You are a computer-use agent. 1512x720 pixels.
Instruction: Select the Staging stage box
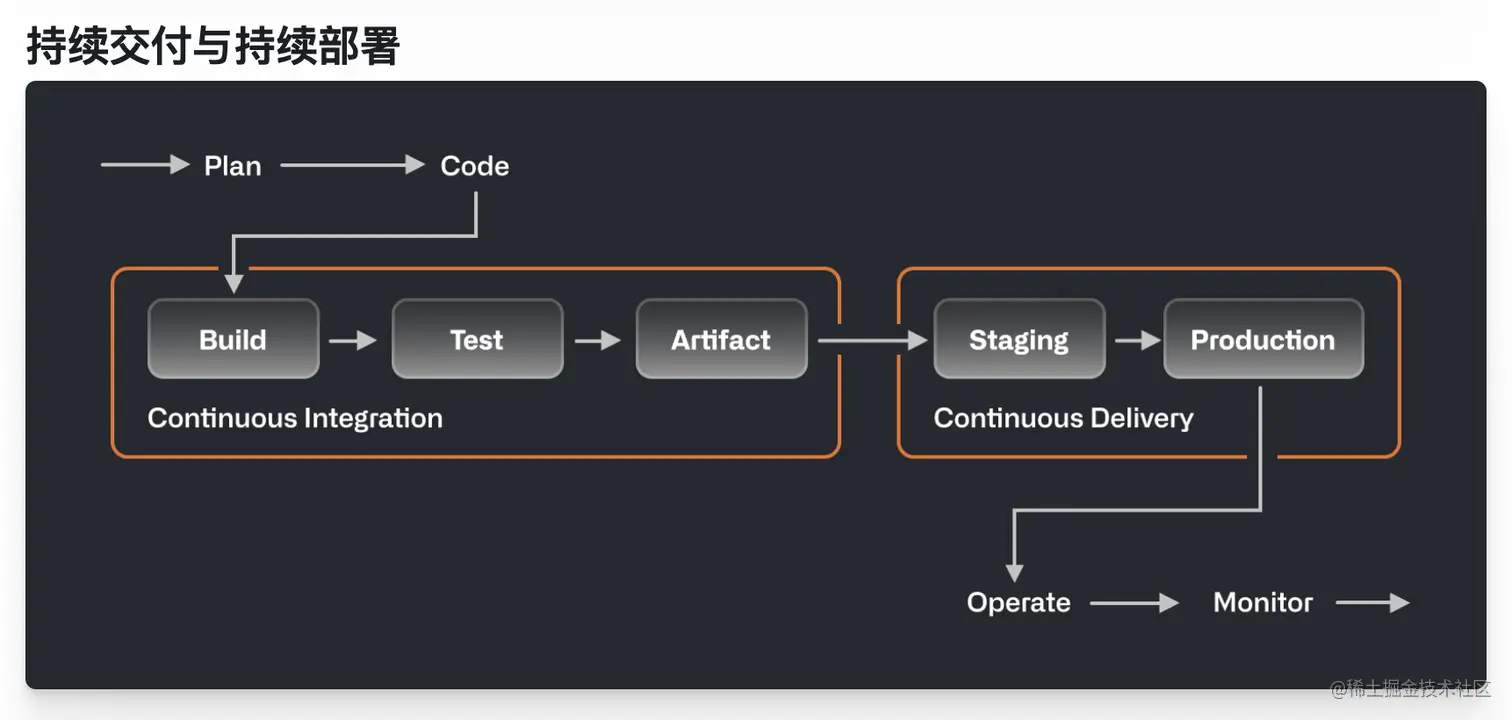click(1019, 339)
